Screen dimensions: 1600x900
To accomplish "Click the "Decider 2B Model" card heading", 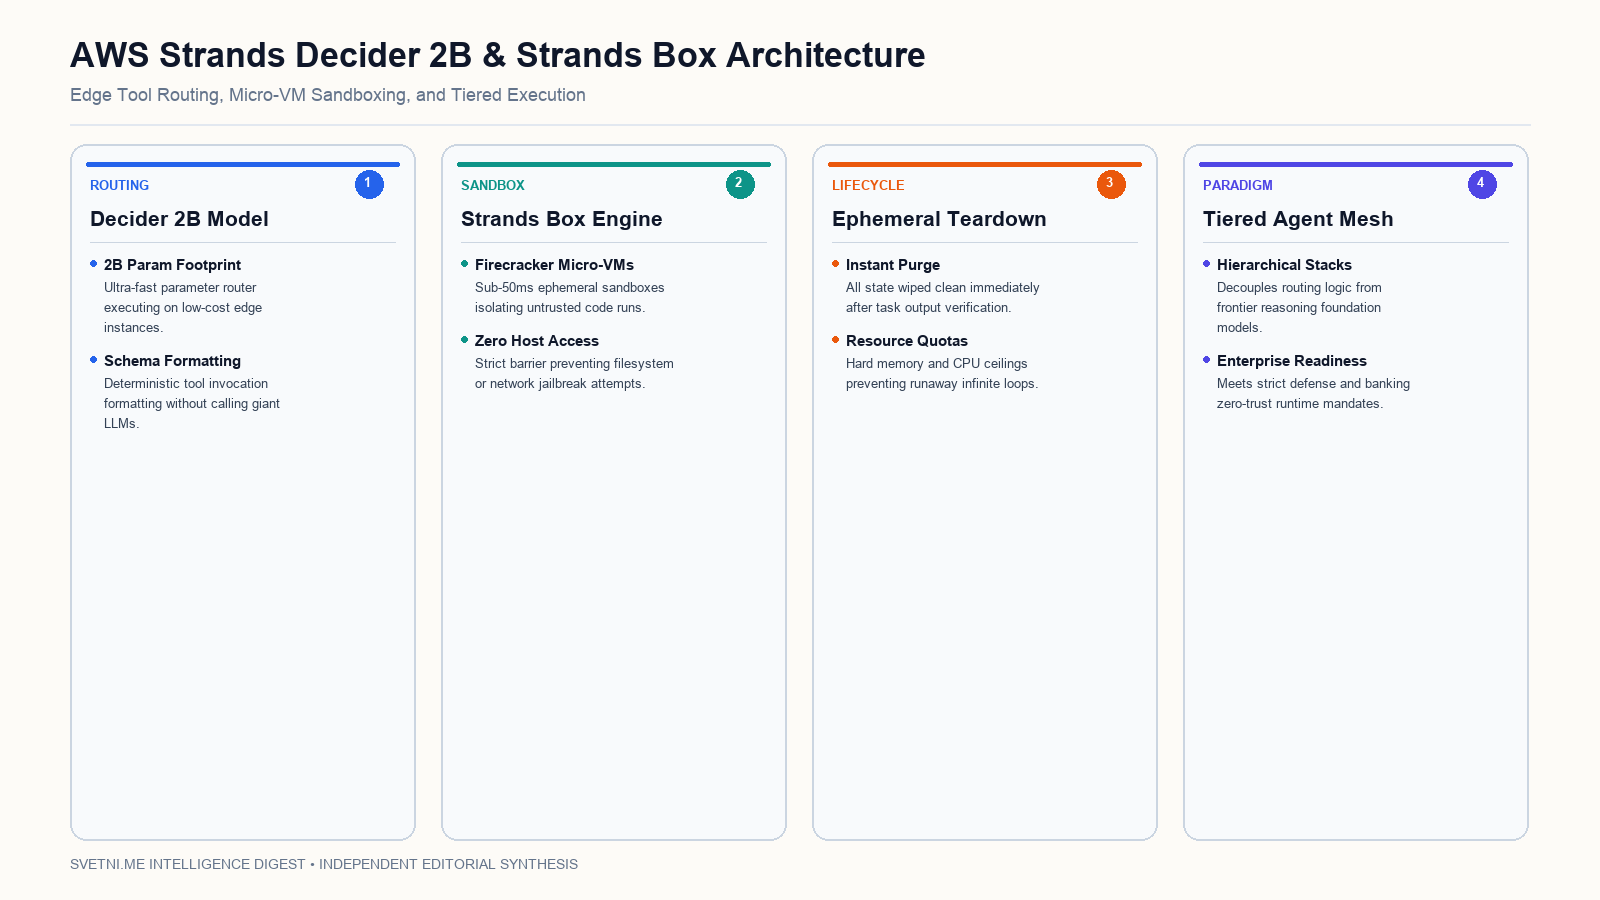I will [x=179, y=219].
